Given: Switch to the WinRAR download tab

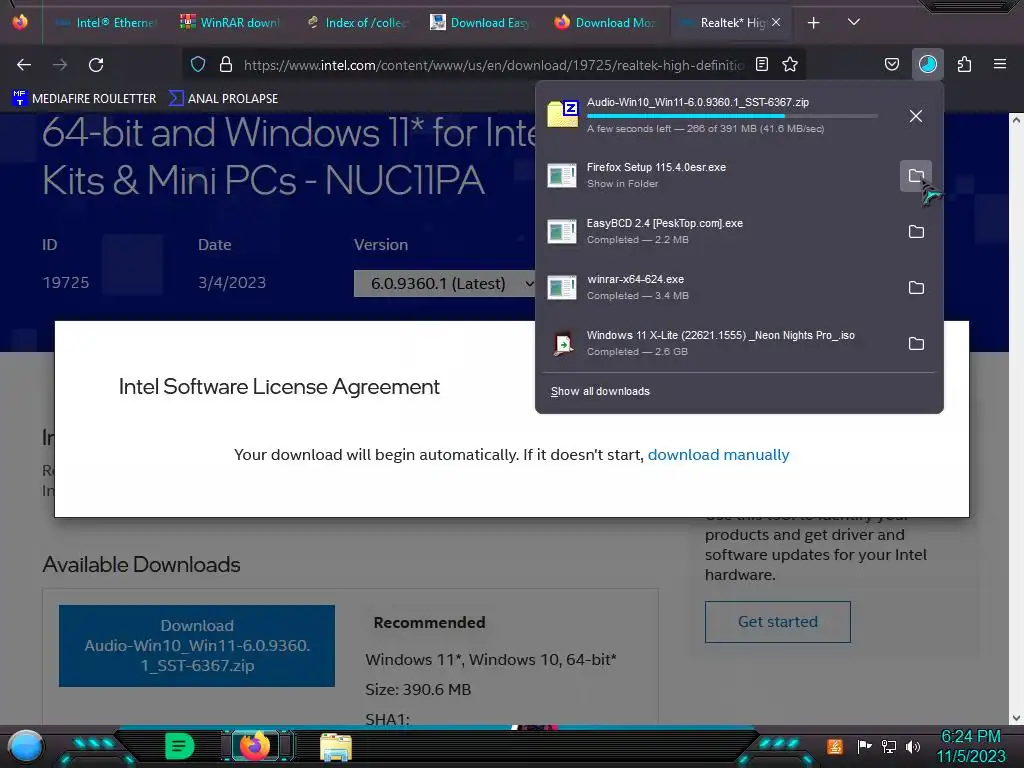Looking at the screenshot, I should tap(230, 22).
